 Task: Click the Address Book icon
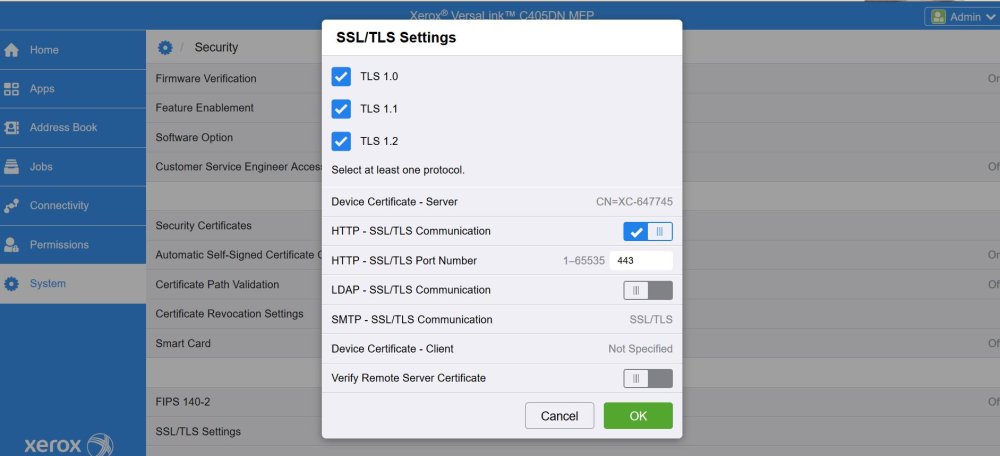12,128
